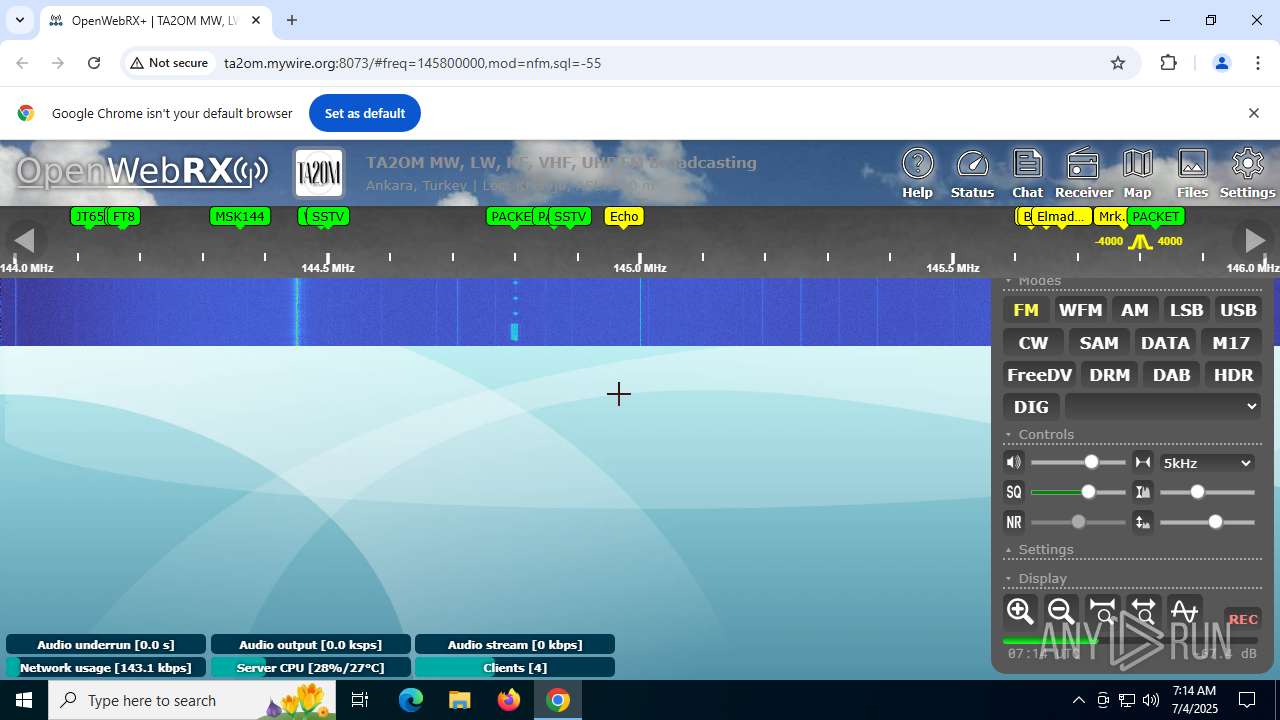The width and height of the screenshot is (1280, 720).
Task: Tune to the MSK144 bookmark
Action: pos(240,216)
